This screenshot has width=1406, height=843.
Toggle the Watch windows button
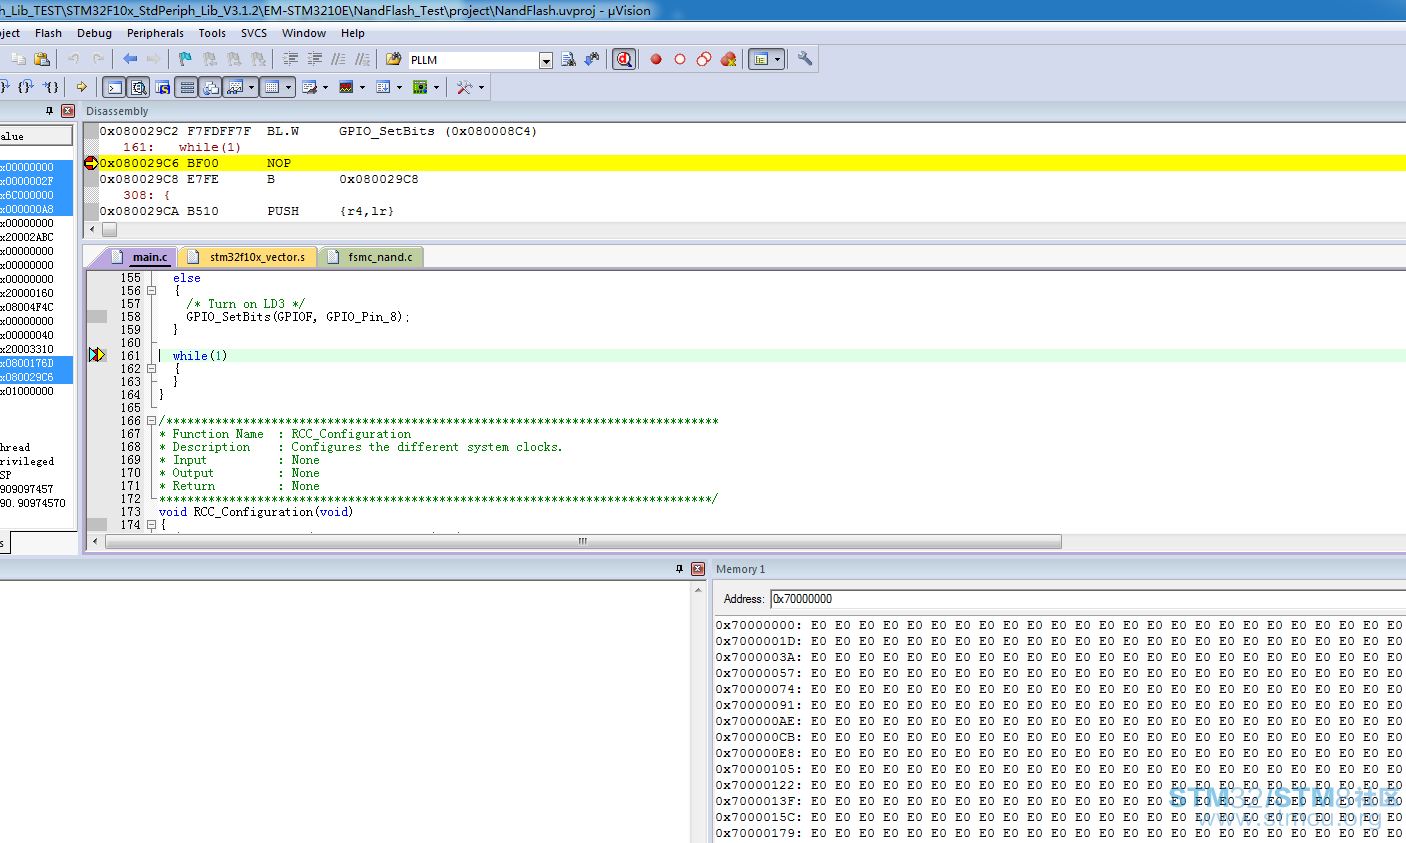235,87
